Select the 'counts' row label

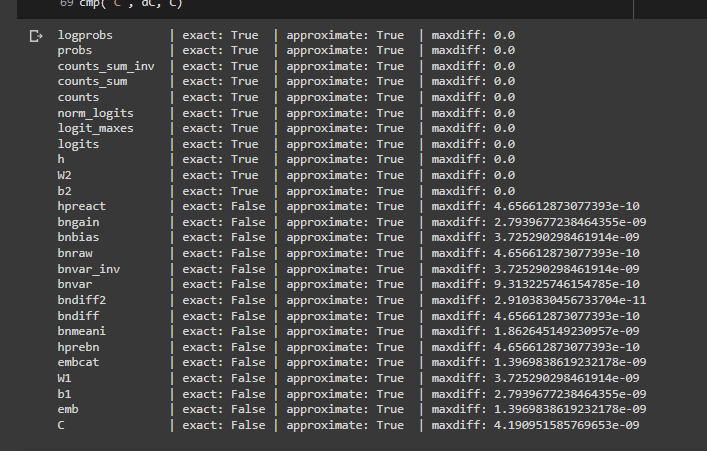coord(78,97)
